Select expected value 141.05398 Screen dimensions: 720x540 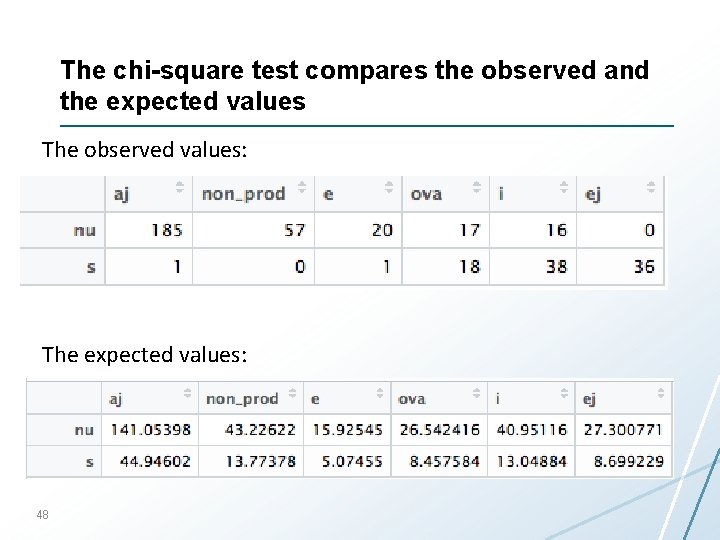click(150, 430)
